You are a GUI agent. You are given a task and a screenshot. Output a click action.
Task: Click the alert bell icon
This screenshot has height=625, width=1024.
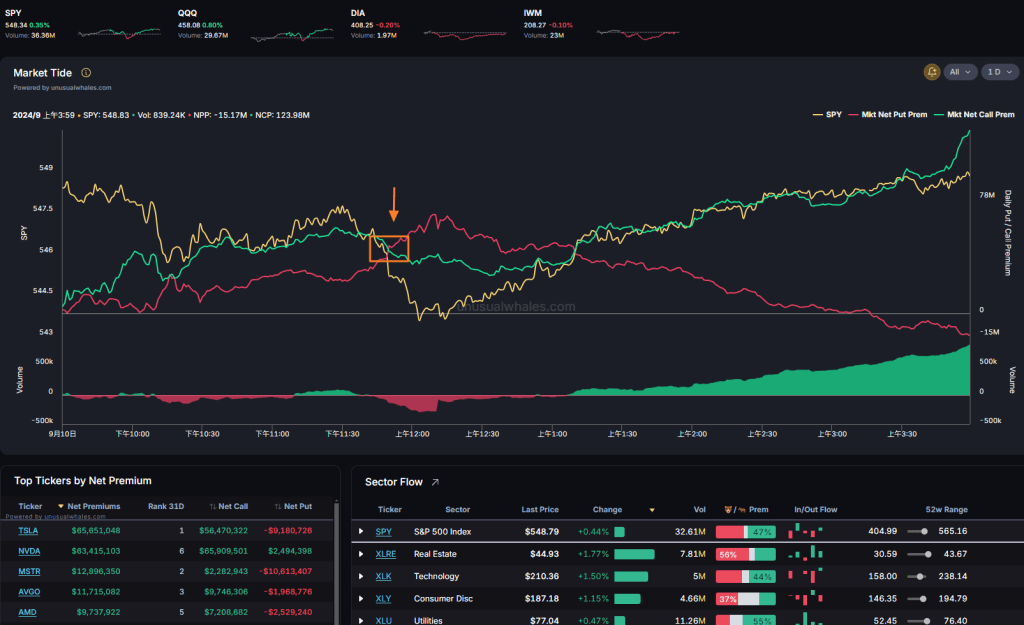pos(932,72)
